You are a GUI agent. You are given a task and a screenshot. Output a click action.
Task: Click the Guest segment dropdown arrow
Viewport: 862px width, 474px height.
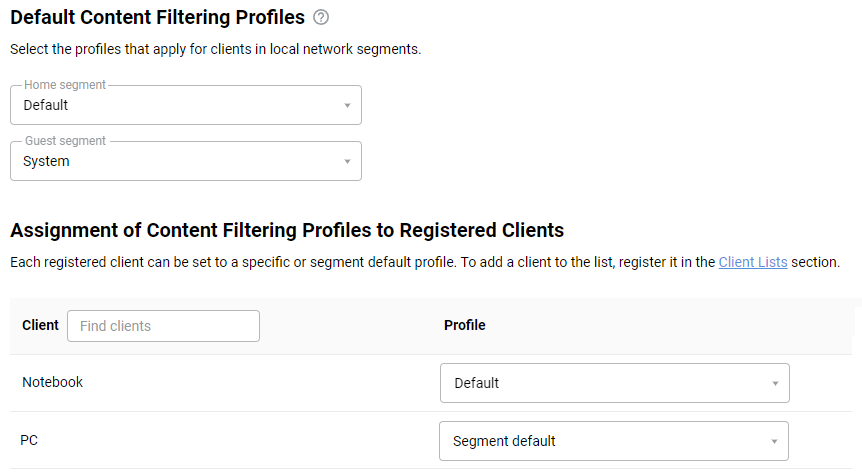pyautogui.click(x=347, y=161)
